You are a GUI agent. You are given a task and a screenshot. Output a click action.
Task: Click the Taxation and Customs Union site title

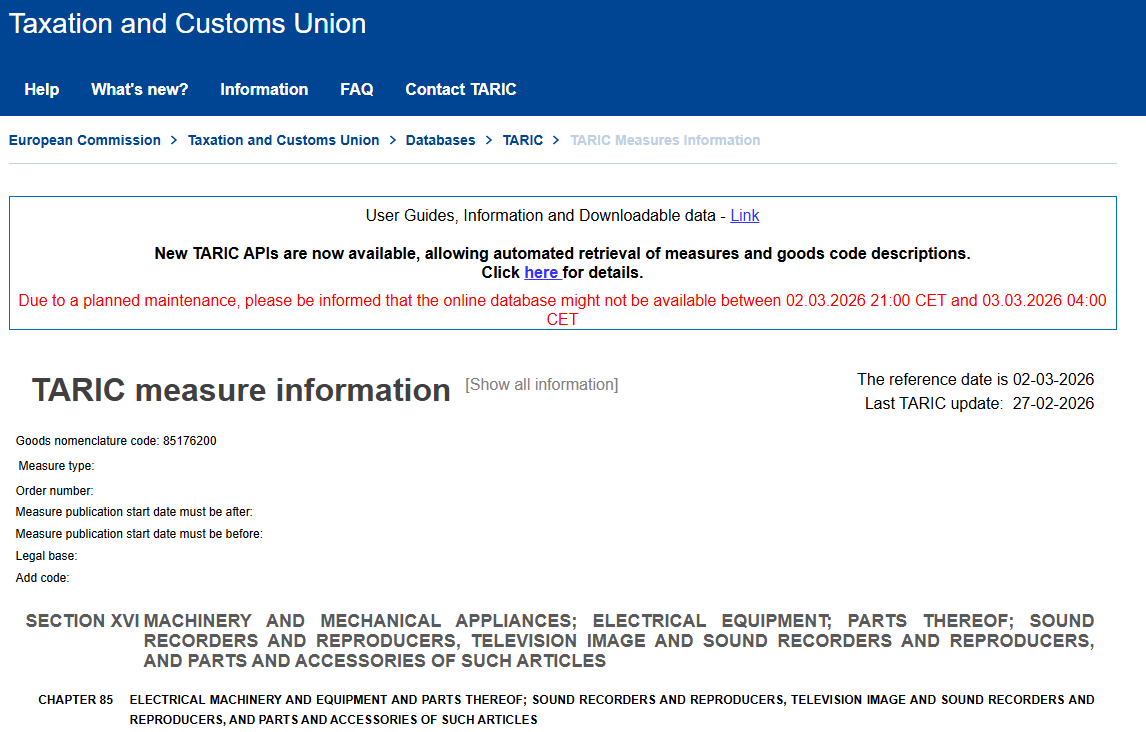click(x=187, y=24)
